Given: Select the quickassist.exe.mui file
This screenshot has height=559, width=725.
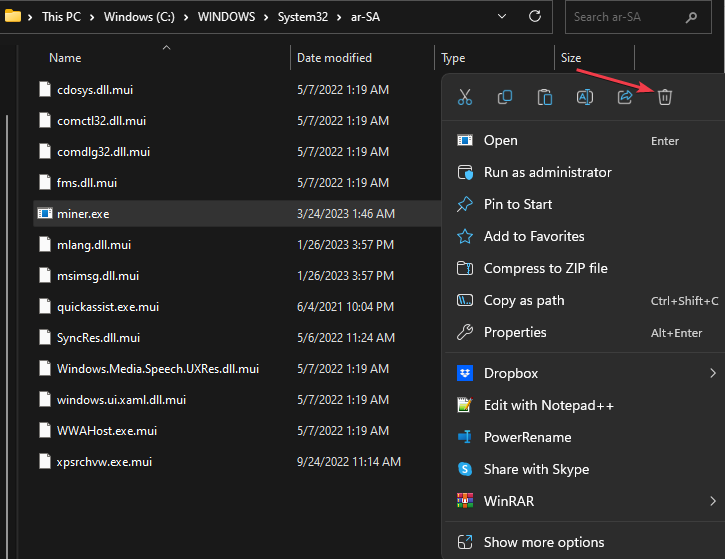Looking at the screenshot, I should pos(108,305).
